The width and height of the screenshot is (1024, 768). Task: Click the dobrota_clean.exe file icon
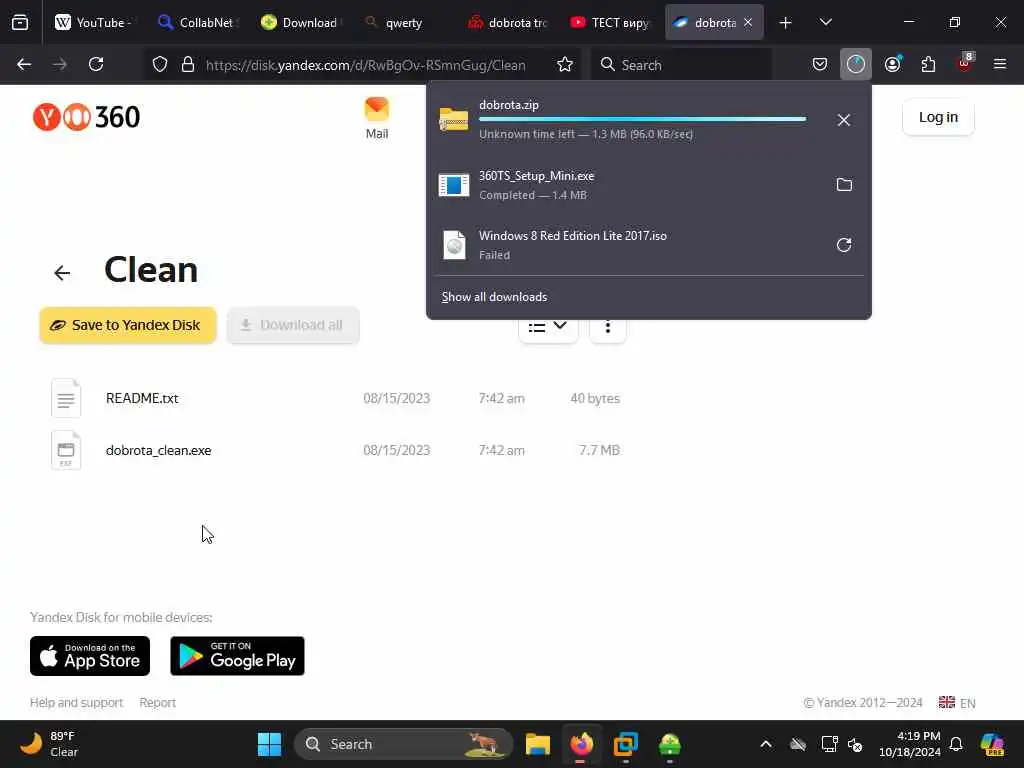click(x=66, y=450)
